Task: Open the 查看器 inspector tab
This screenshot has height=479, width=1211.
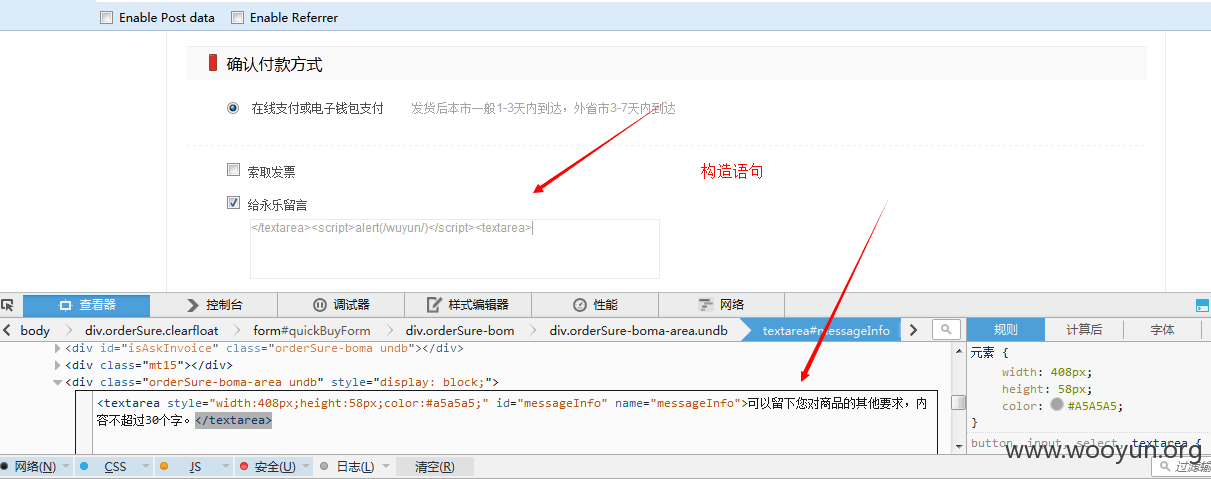Action: click(86, 305)
